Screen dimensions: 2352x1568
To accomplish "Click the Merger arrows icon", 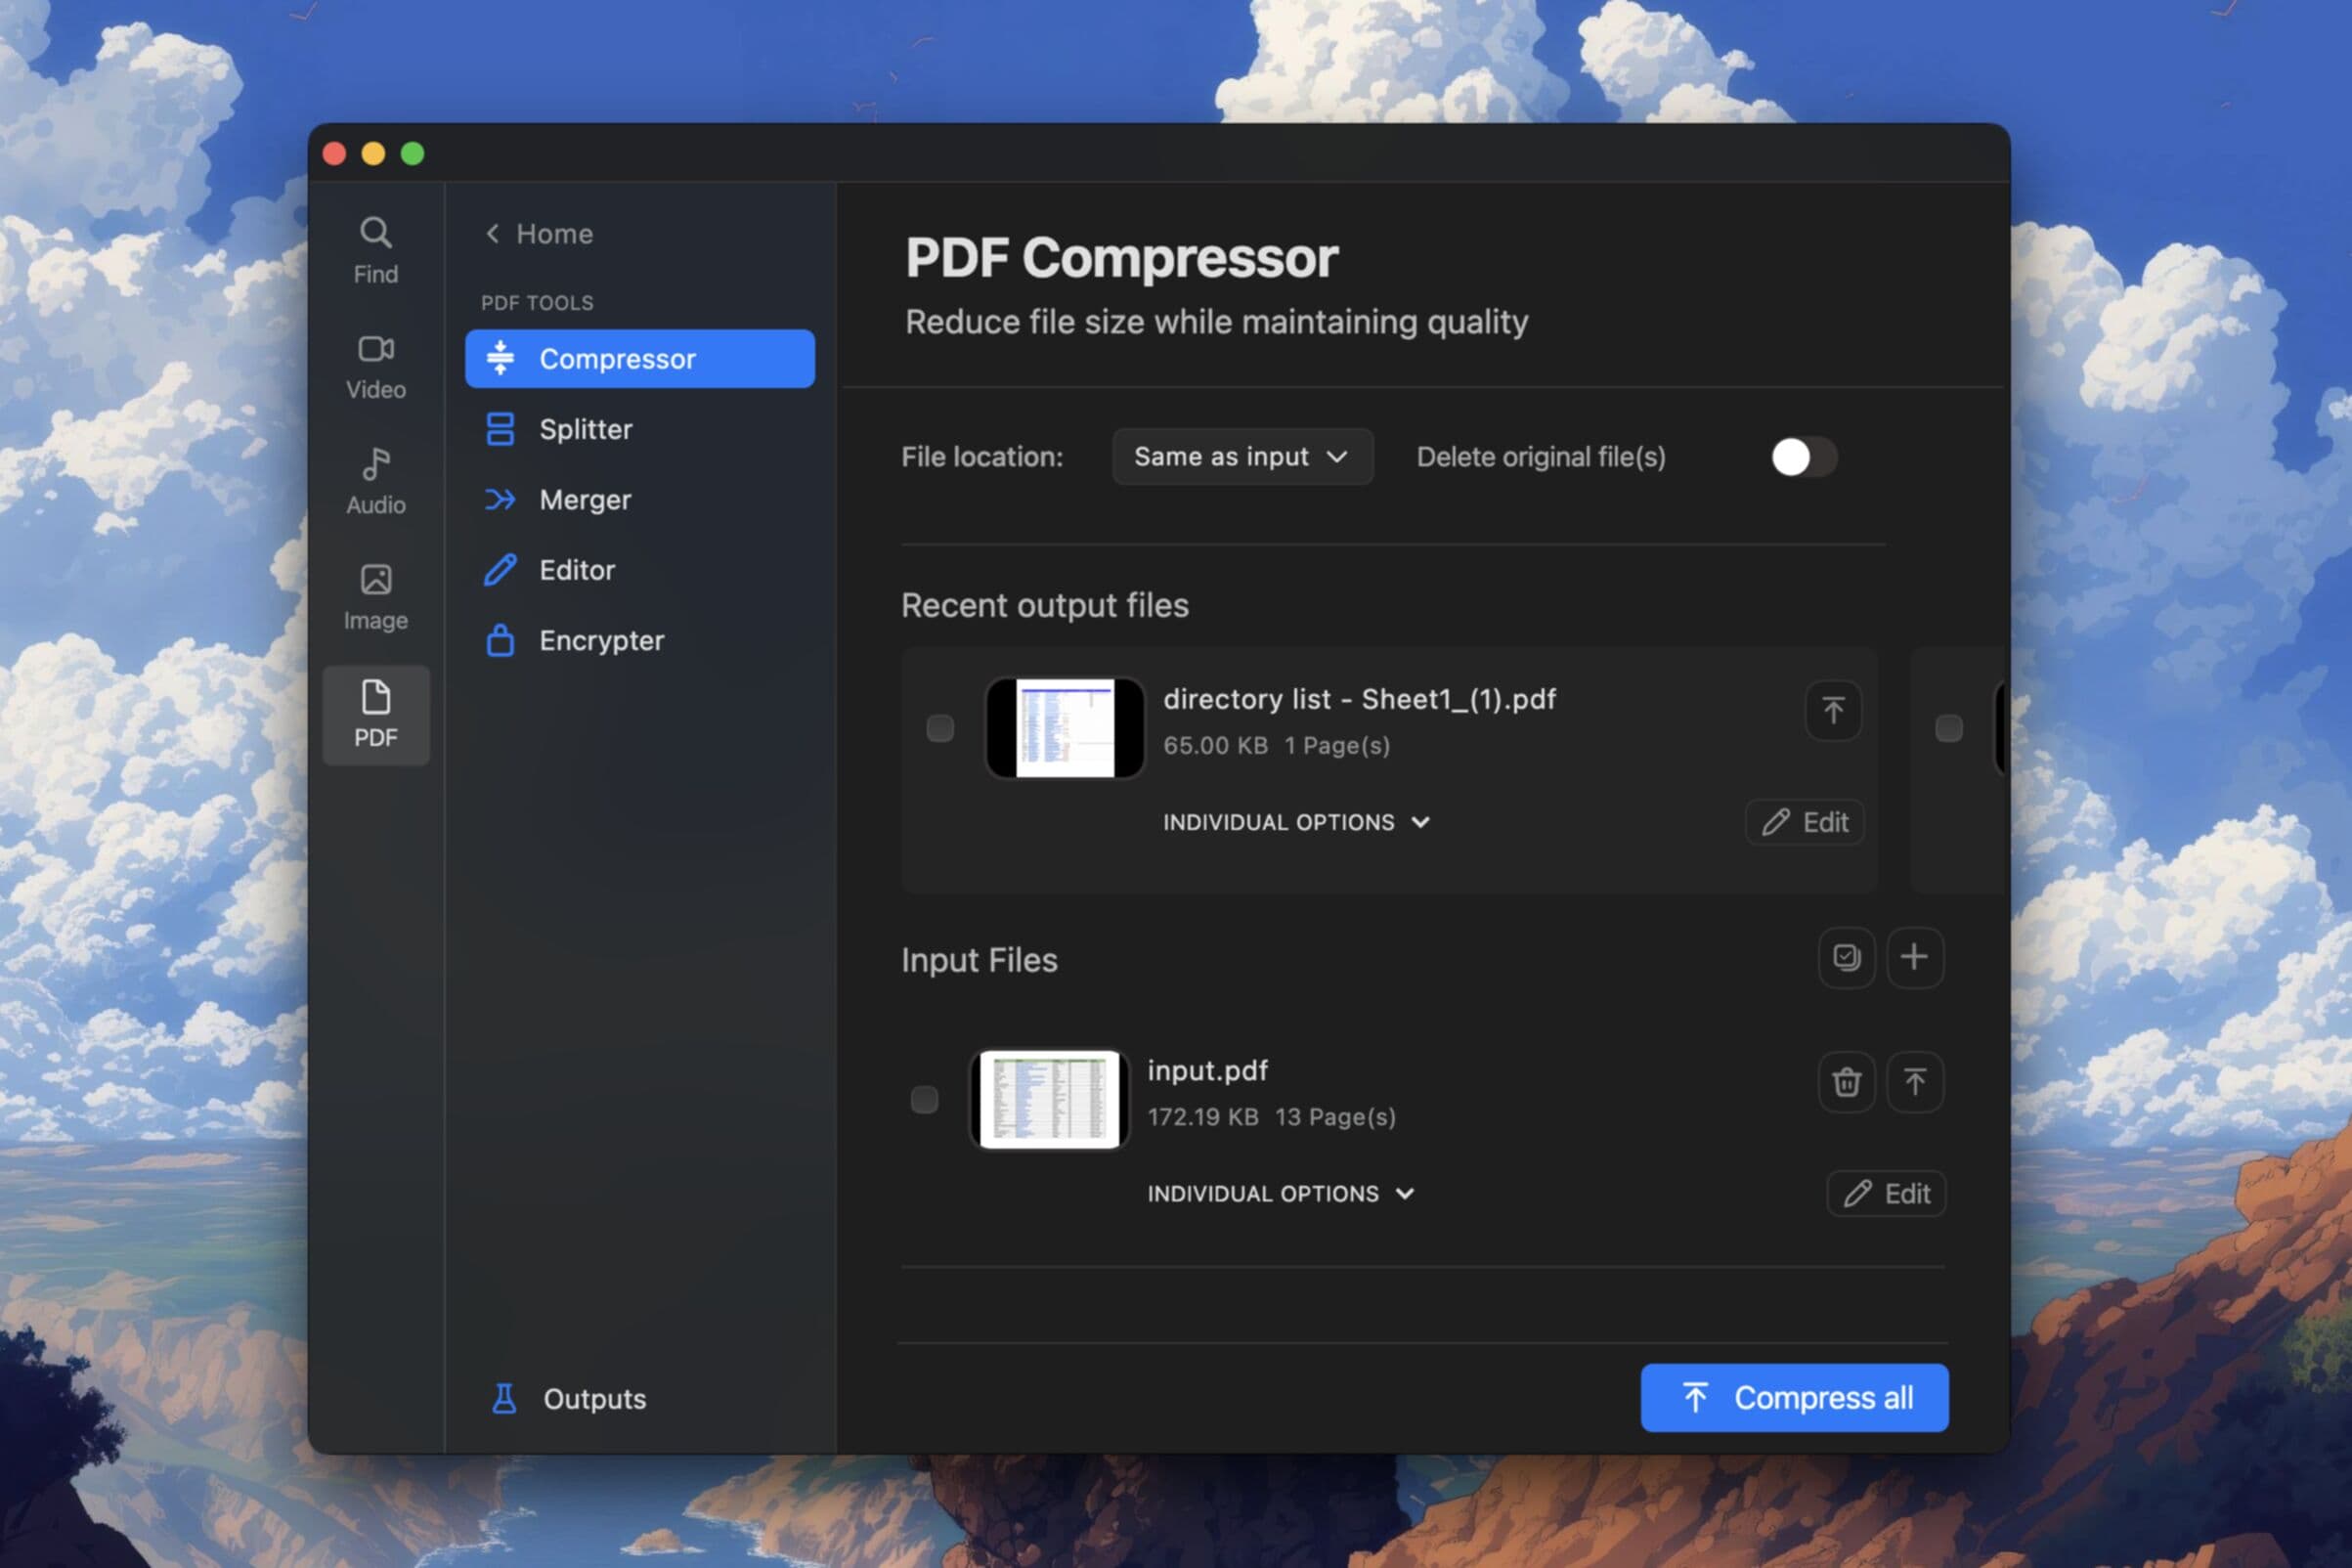I will click(x=500, y=499).
